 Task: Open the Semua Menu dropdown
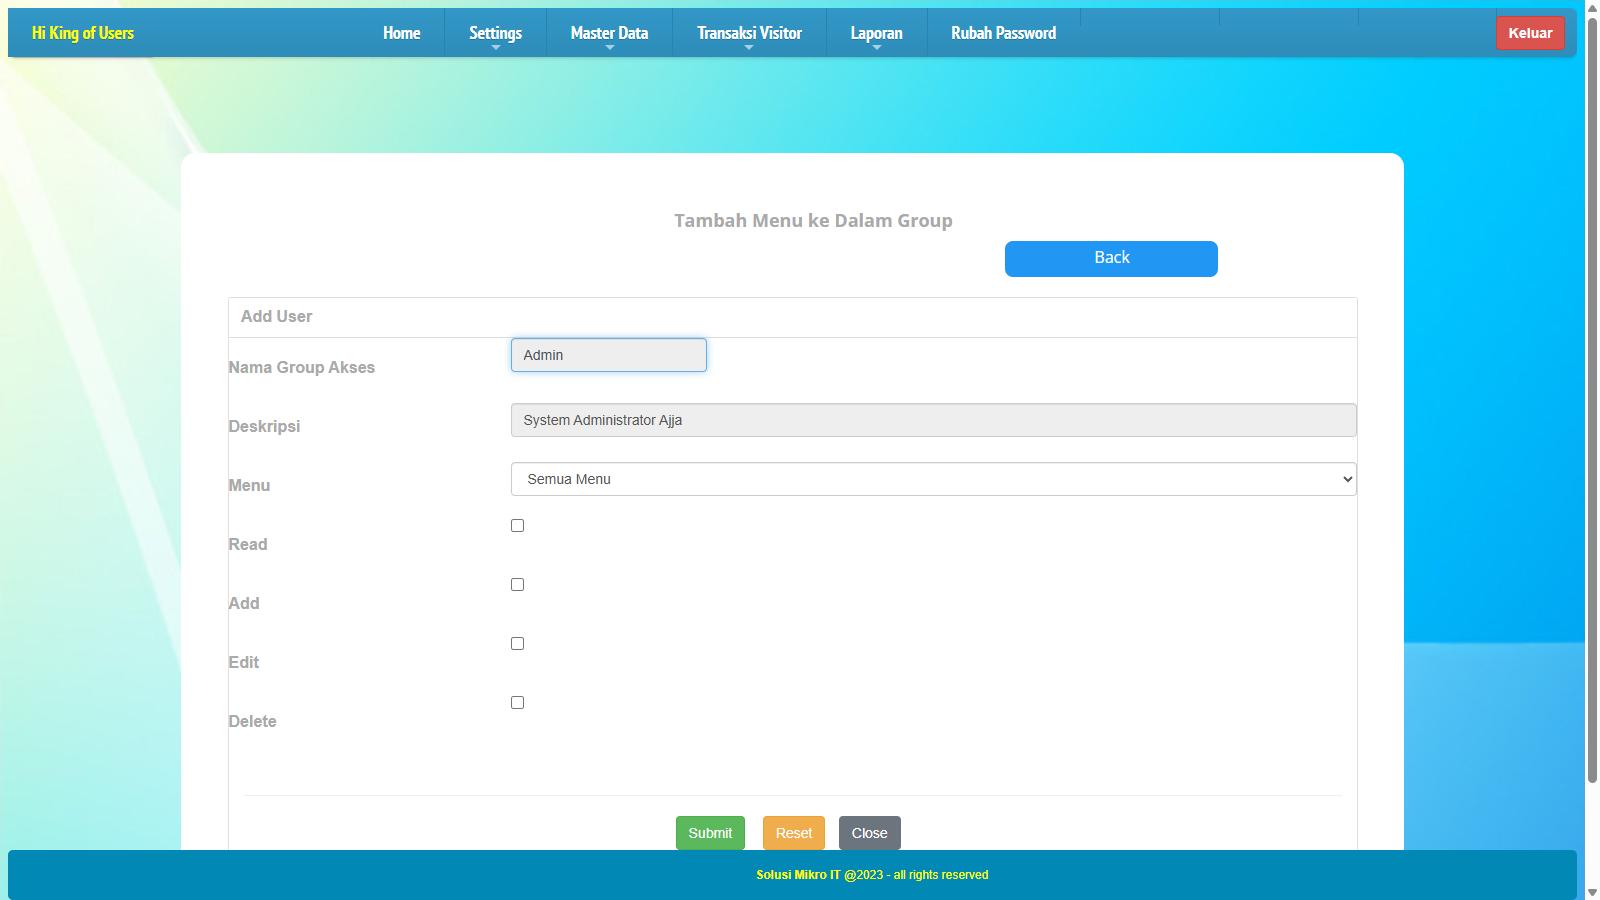(933, 479)
